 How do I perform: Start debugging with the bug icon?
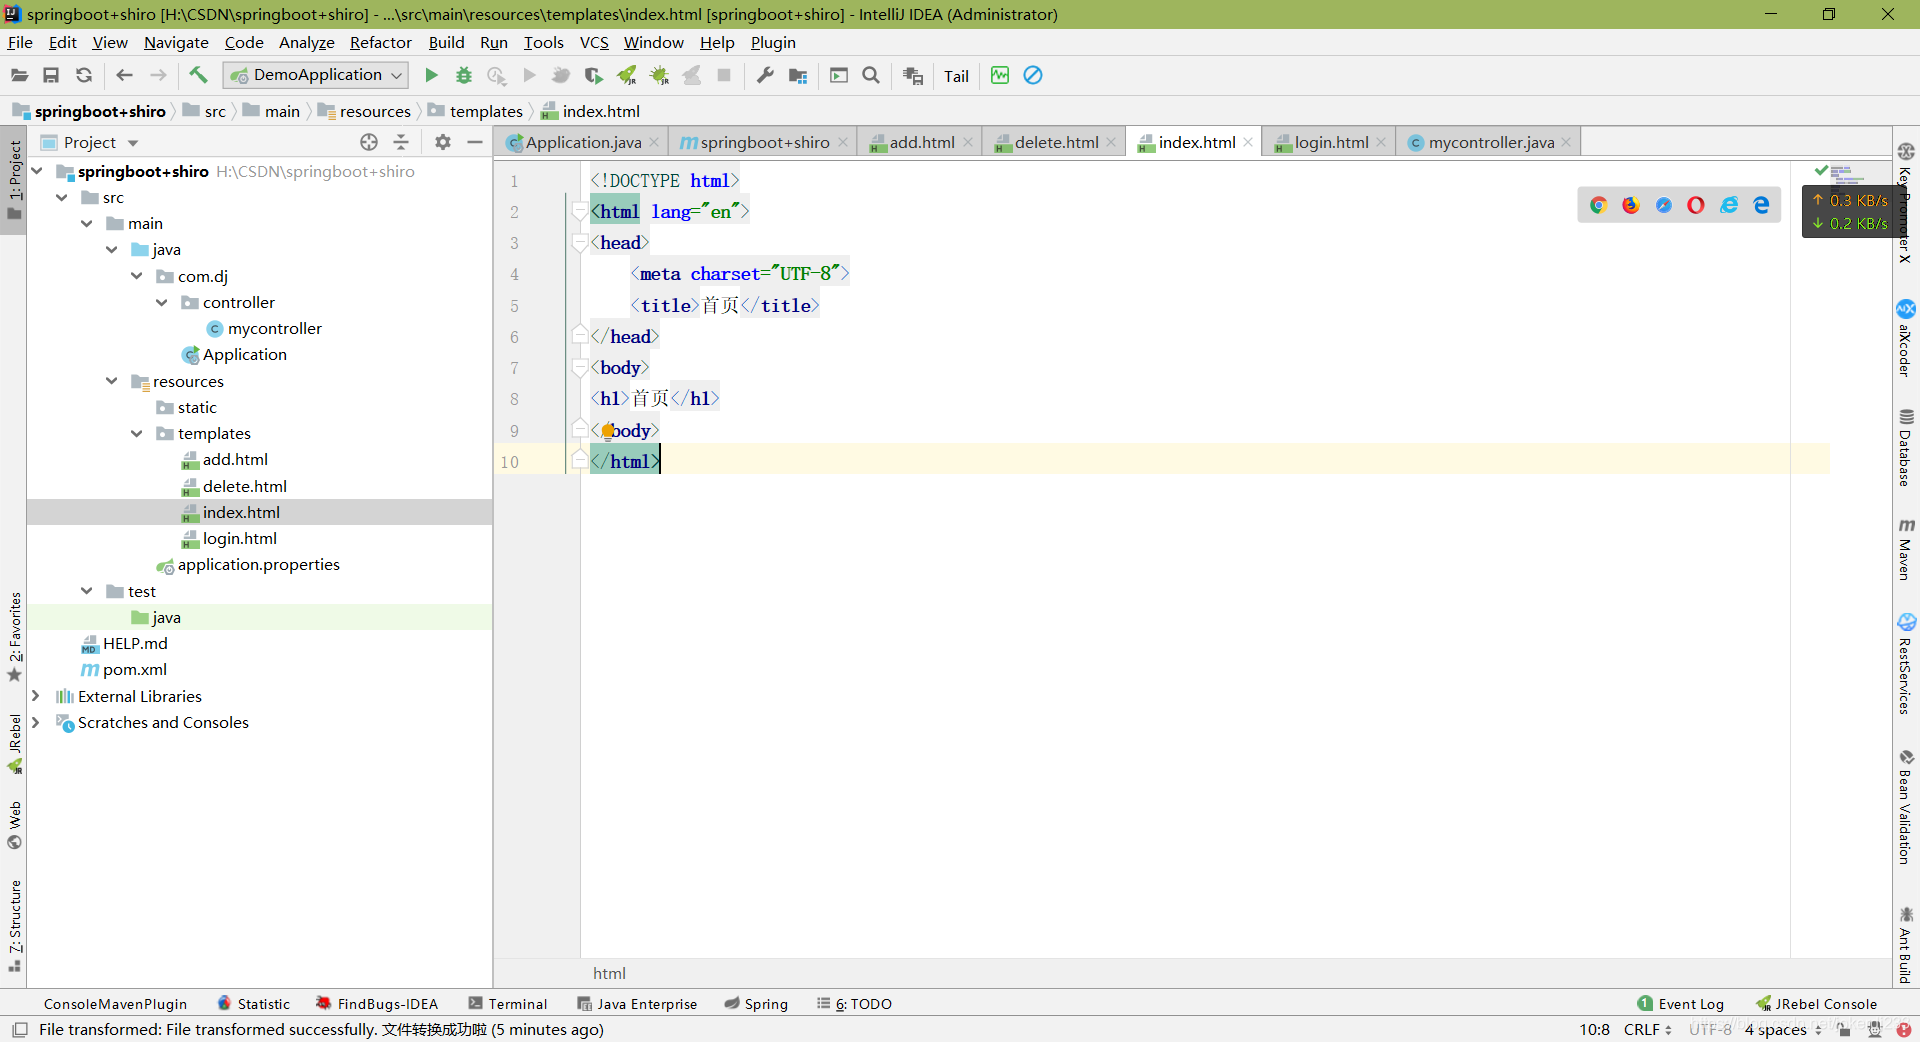(464, 75)
